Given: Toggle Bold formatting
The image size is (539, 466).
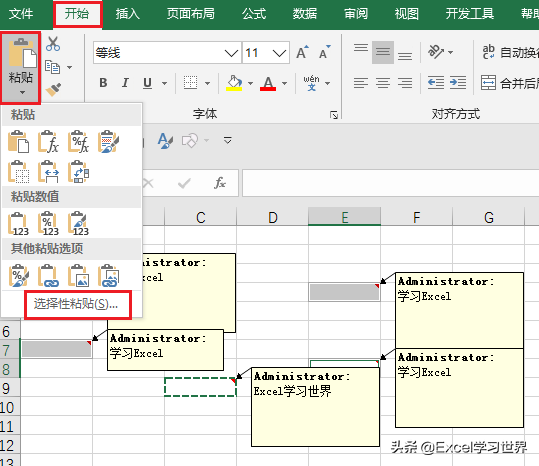Looking at the screenshot, I should (x=103, y=83).
